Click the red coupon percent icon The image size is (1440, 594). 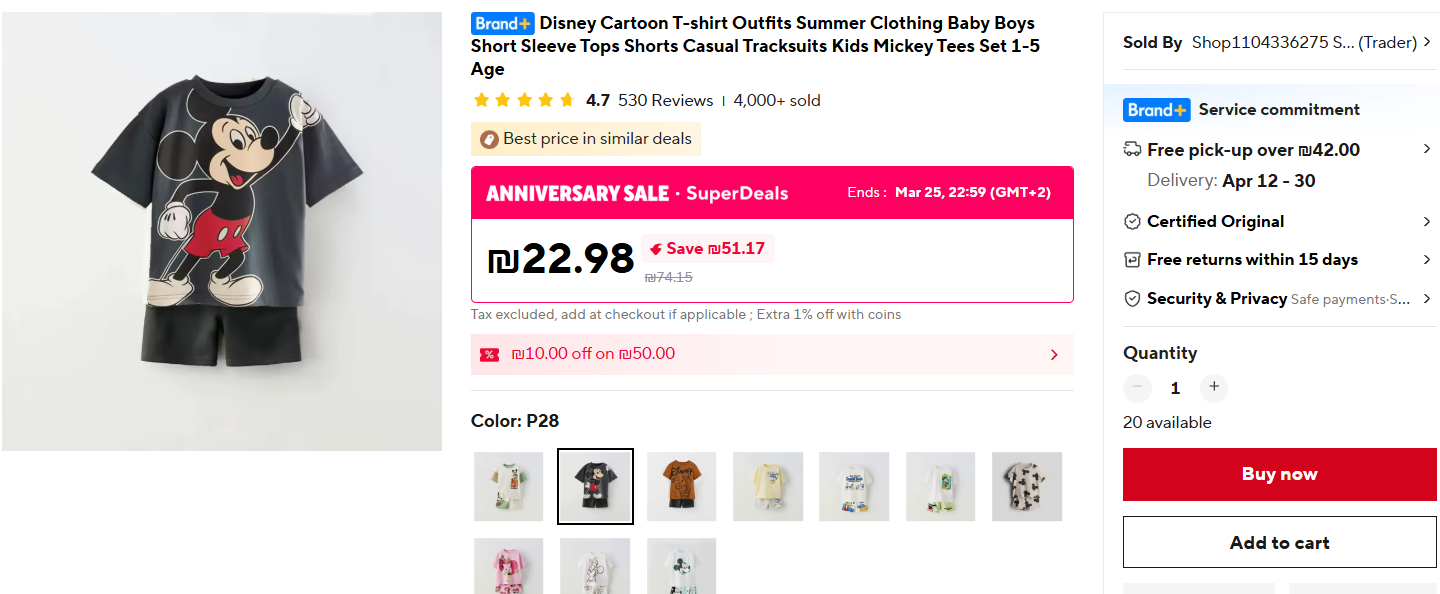pyautogui.click(x=489, y=354)
